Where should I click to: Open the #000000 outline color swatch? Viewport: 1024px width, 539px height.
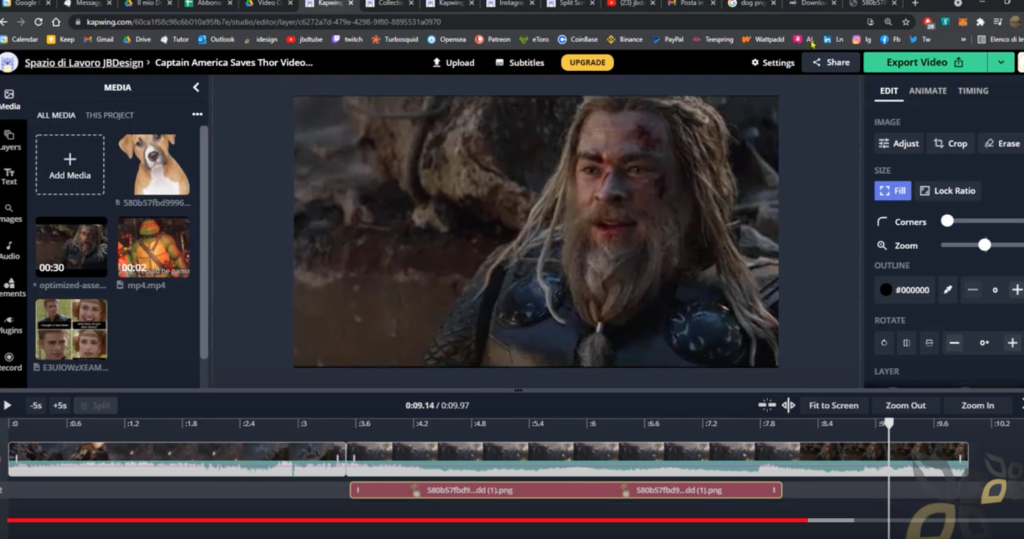(x=904, y=289)
